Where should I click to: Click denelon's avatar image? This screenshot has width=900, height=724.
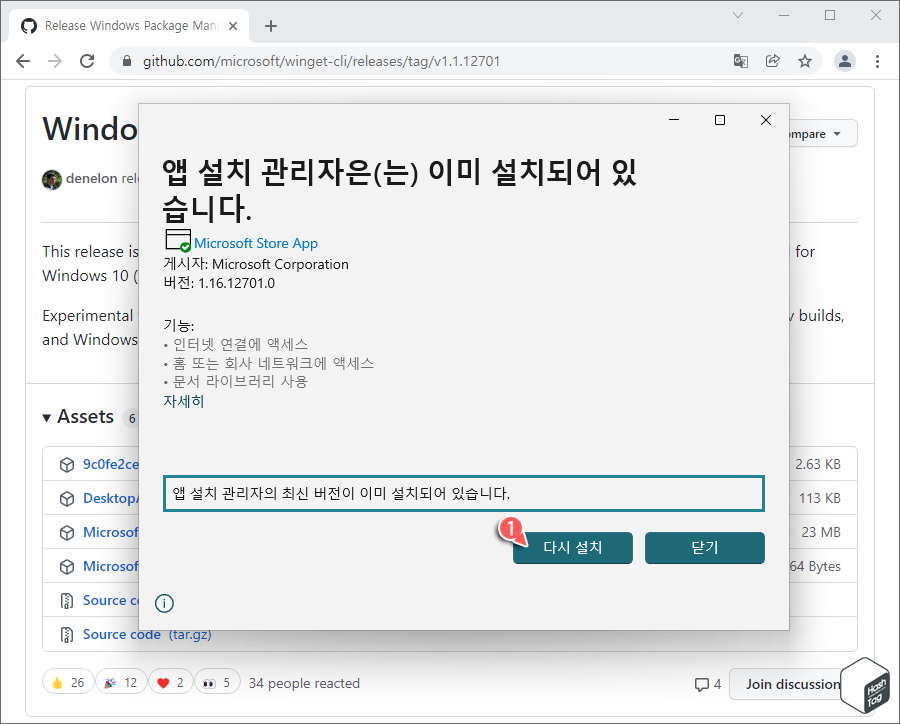[x=52, y=180]
